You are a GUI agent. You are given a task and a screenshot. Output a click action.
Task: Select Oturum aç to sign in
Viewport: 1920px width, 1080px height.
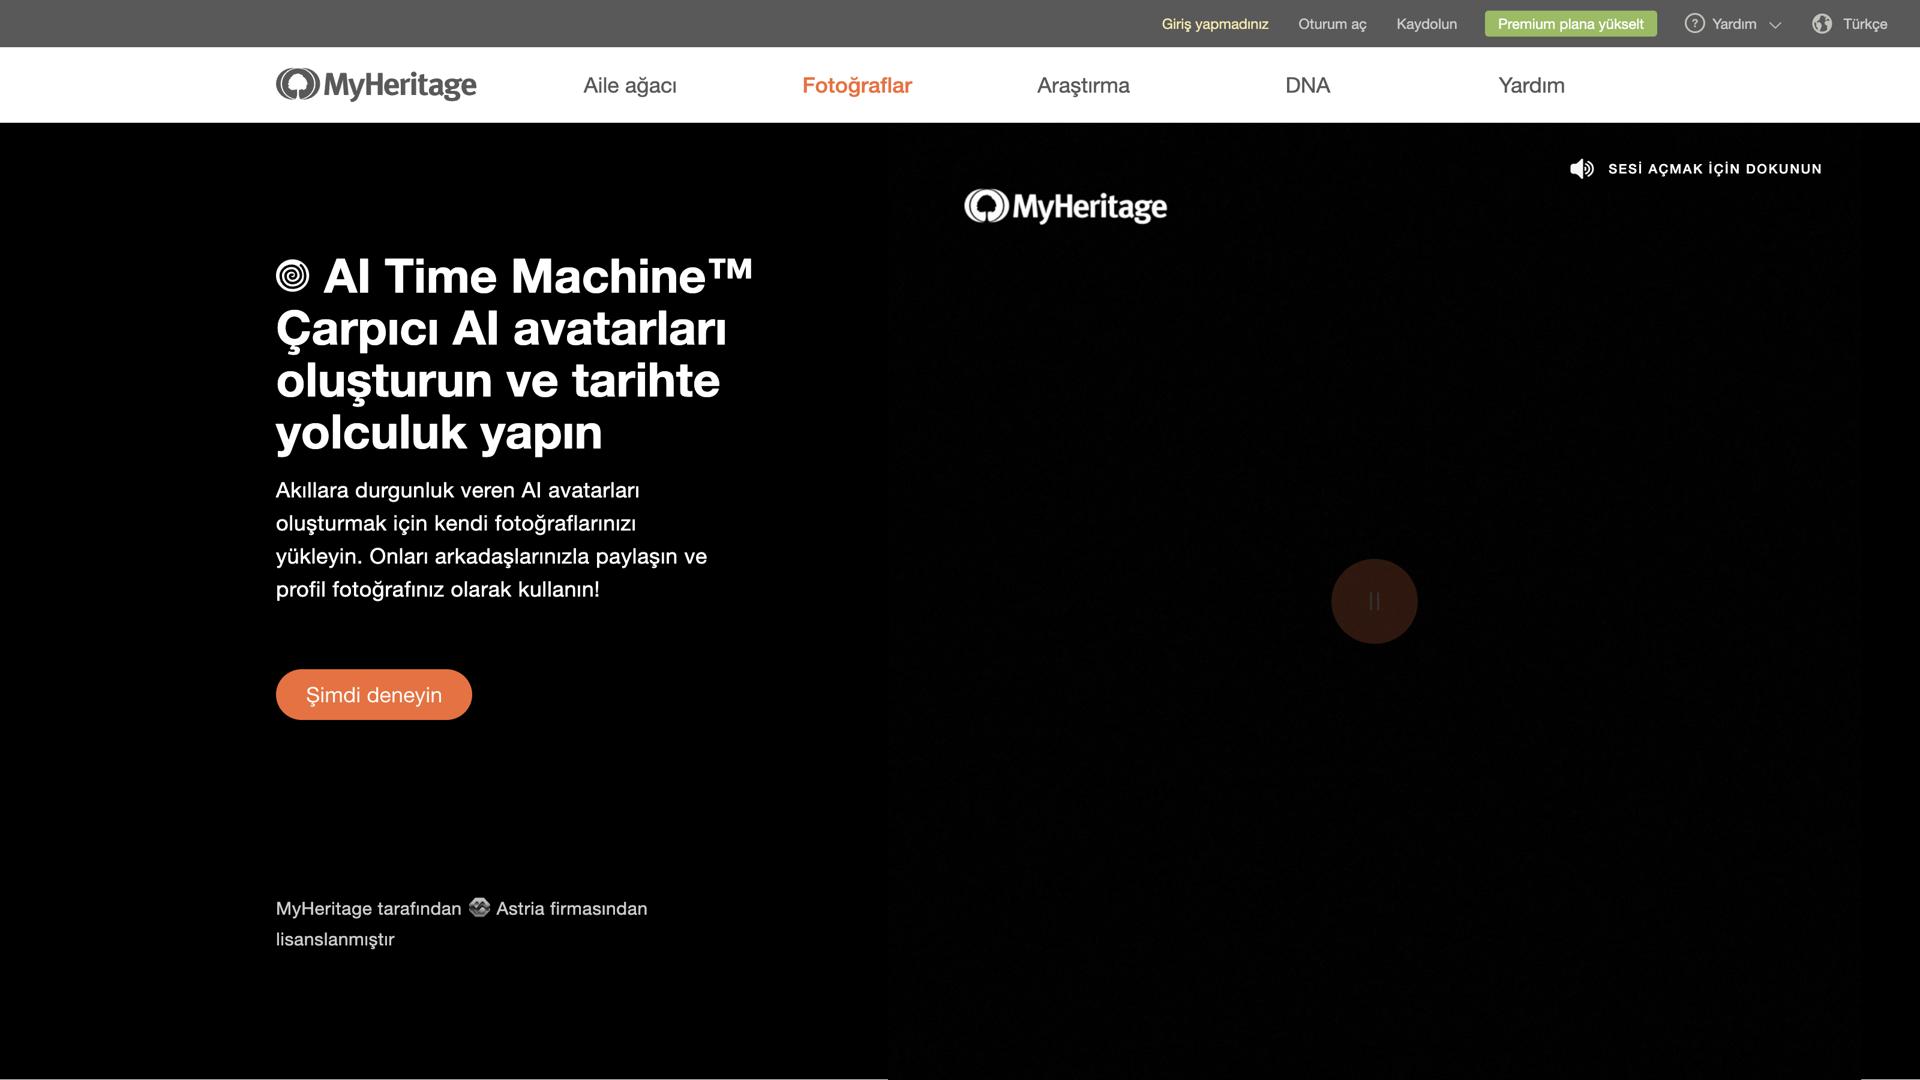click(x=1331, y=23)
